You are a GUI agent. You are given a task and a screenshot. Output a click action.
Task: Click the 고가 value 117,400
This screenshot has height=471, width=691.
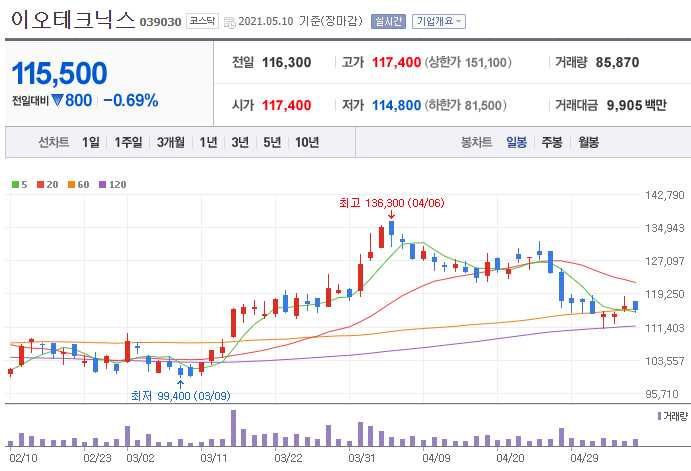click(396, 63)
